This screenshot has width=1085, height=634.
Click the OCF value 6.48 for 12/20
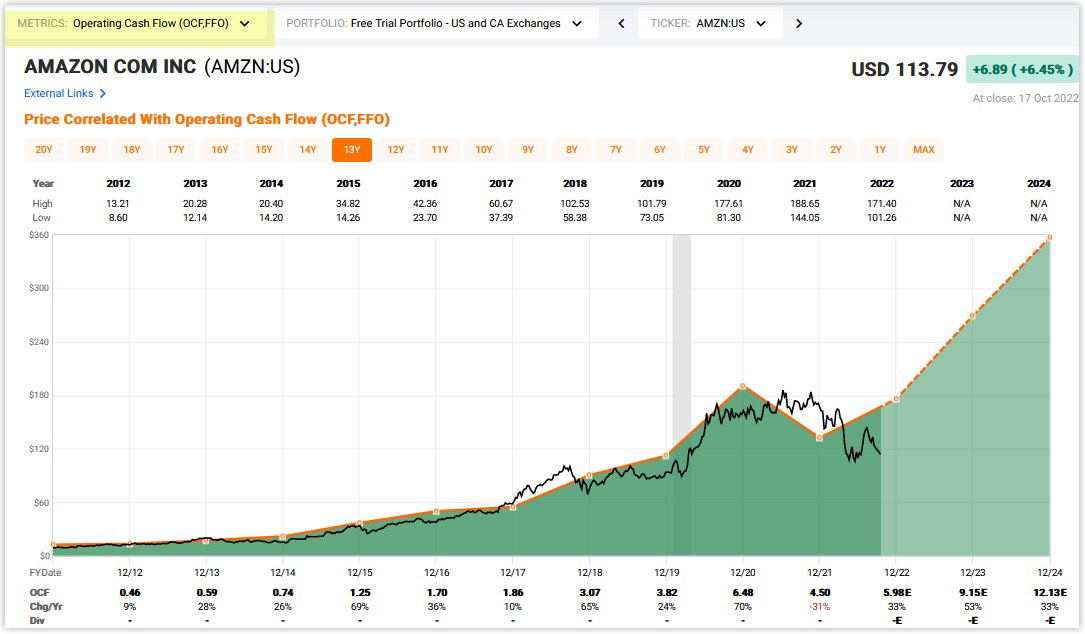(743, 592)
